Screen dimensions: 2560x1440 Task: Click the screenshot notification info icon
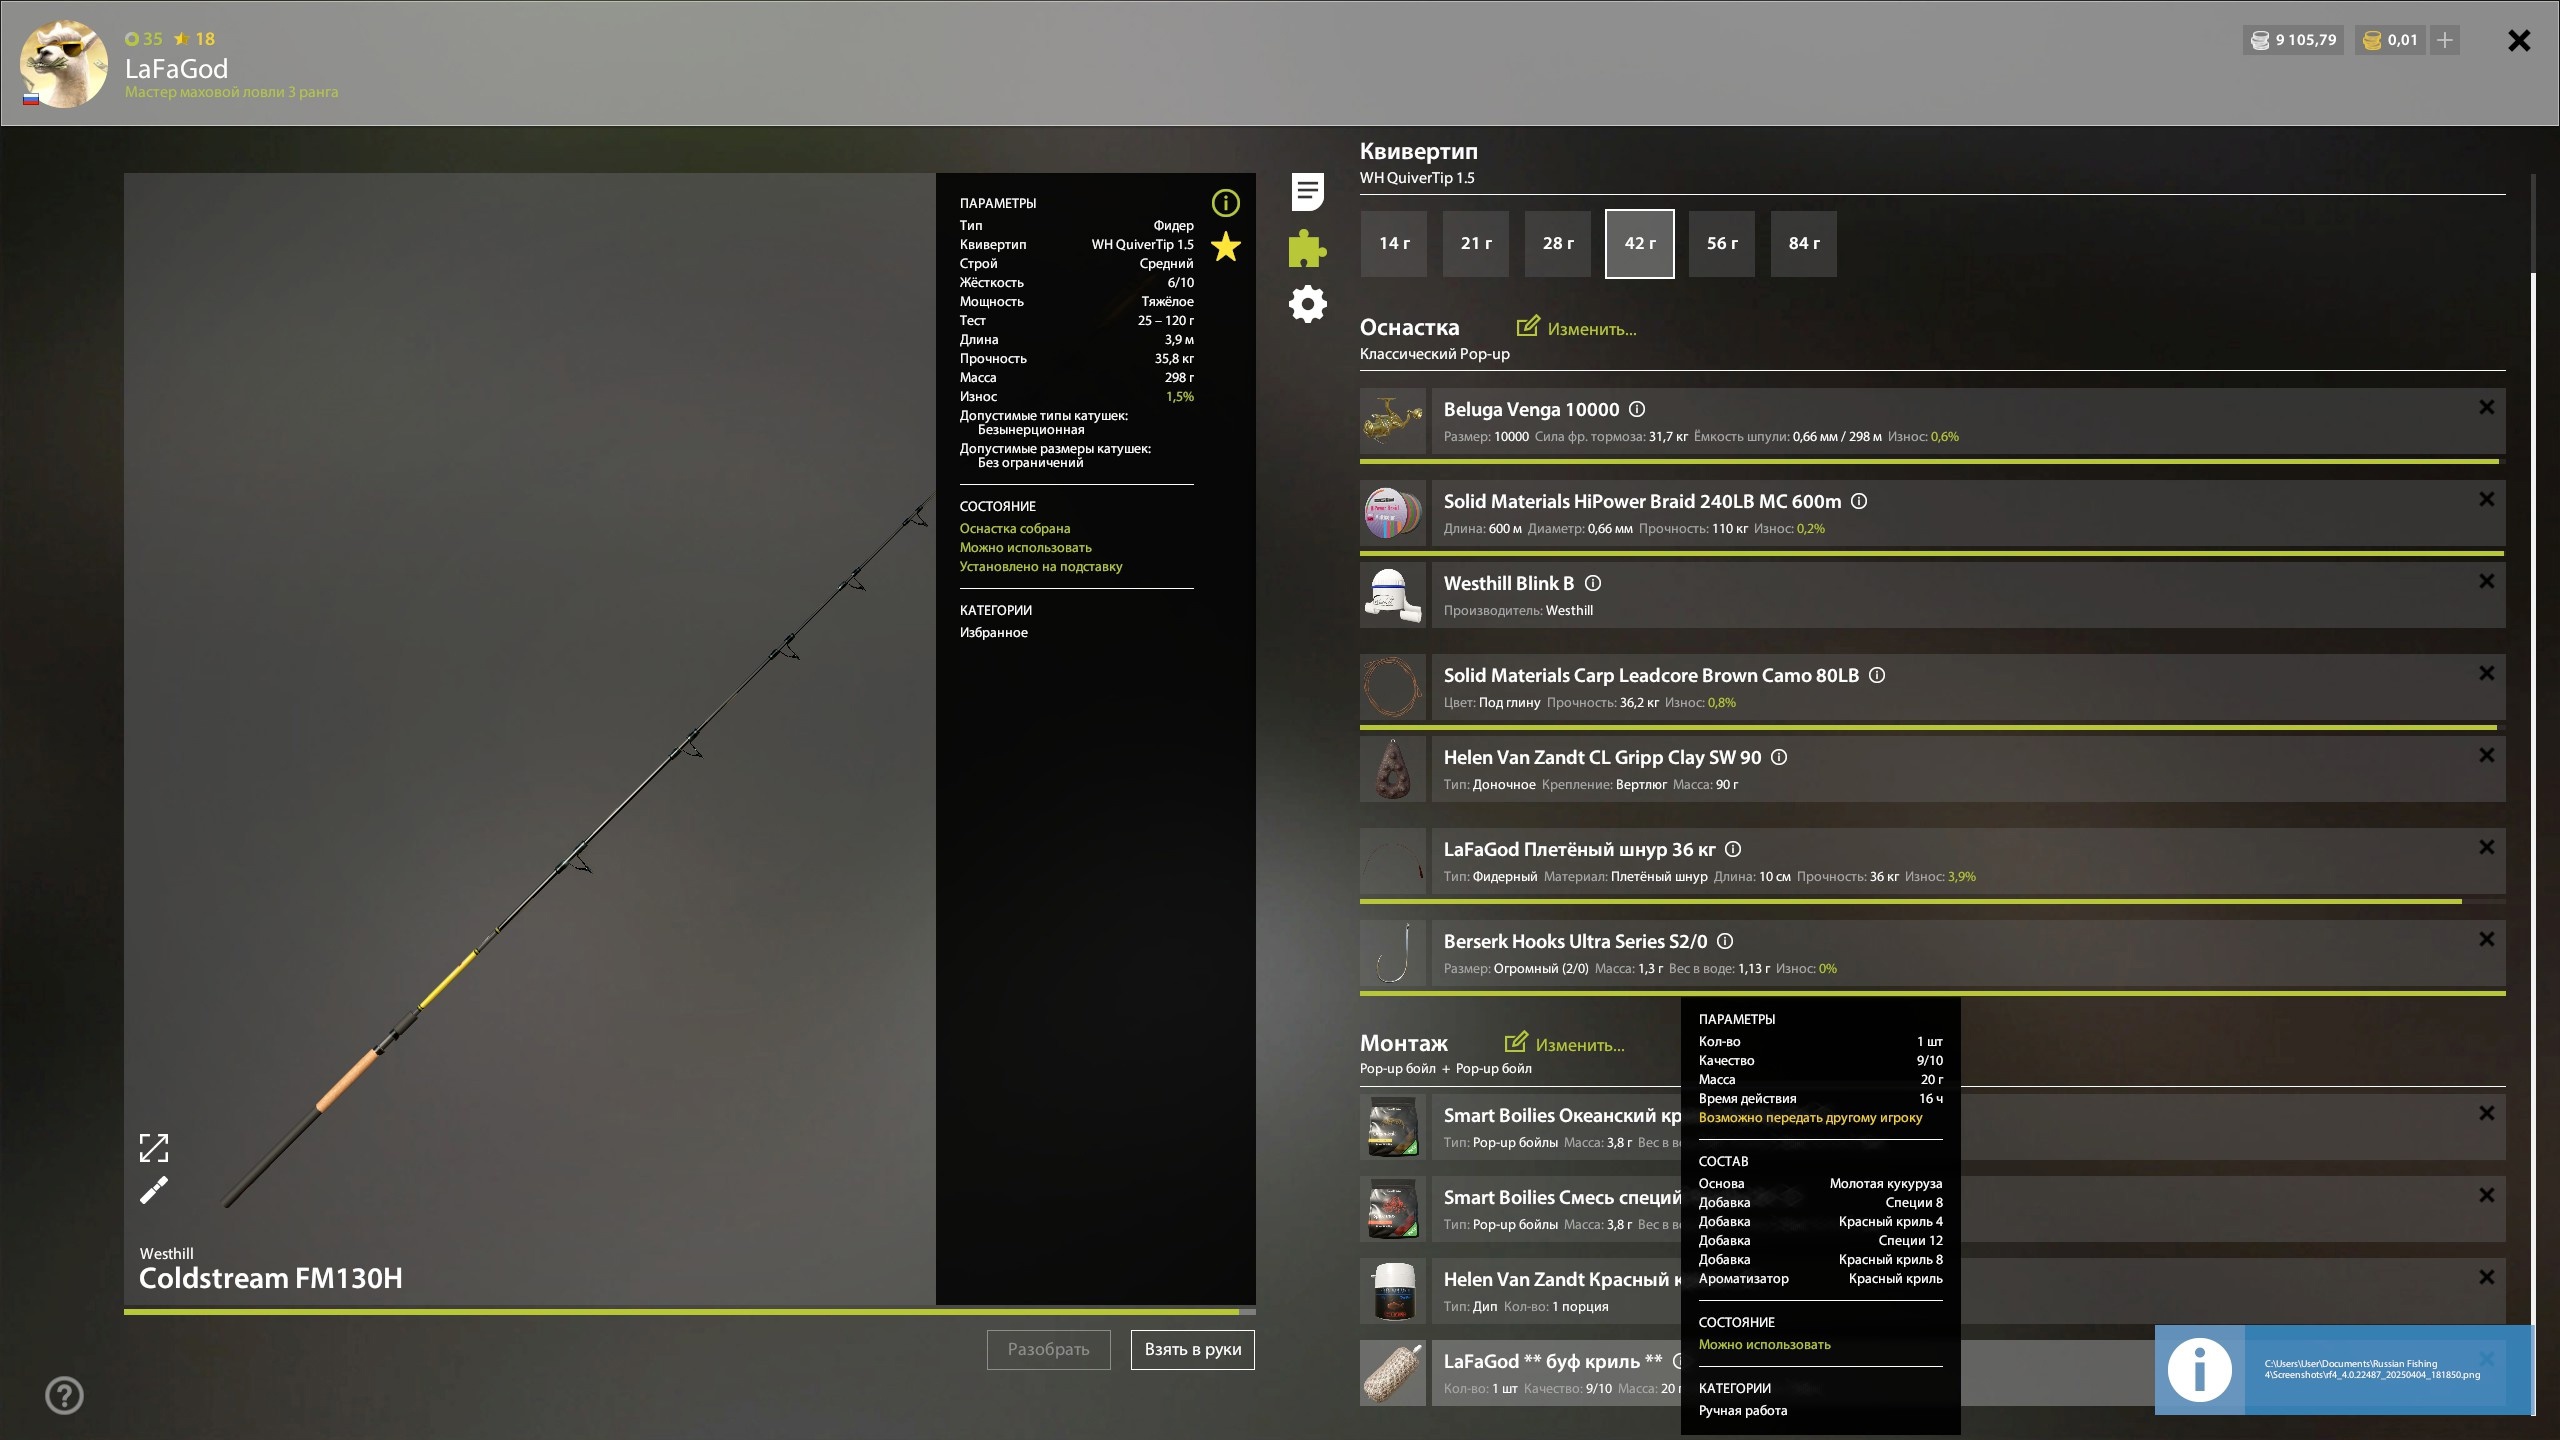click(x=2199, y=1370)
